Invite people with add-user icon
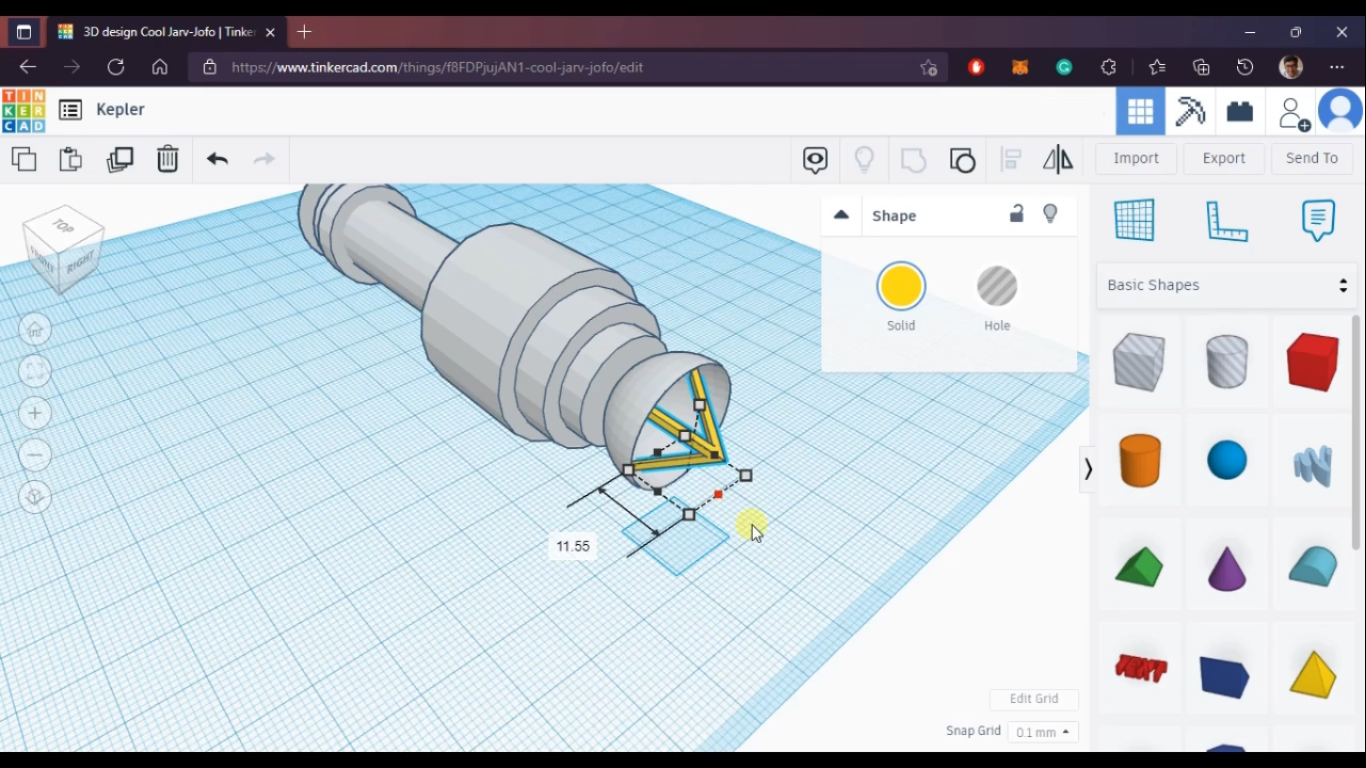This screenshot has height=768, width=1366. tap(1294, 113)
